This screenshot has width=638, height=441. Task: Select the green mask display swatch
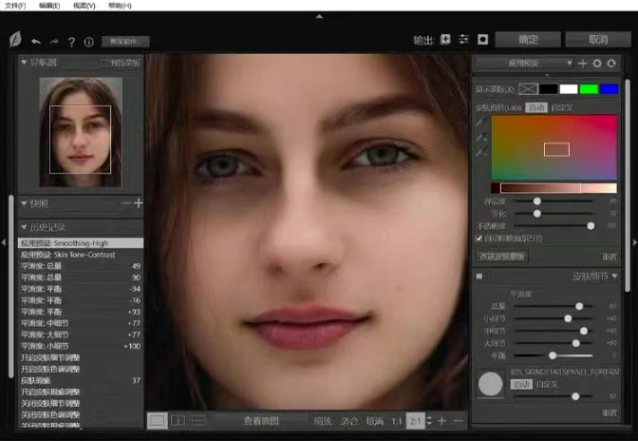tap(589, 89)
